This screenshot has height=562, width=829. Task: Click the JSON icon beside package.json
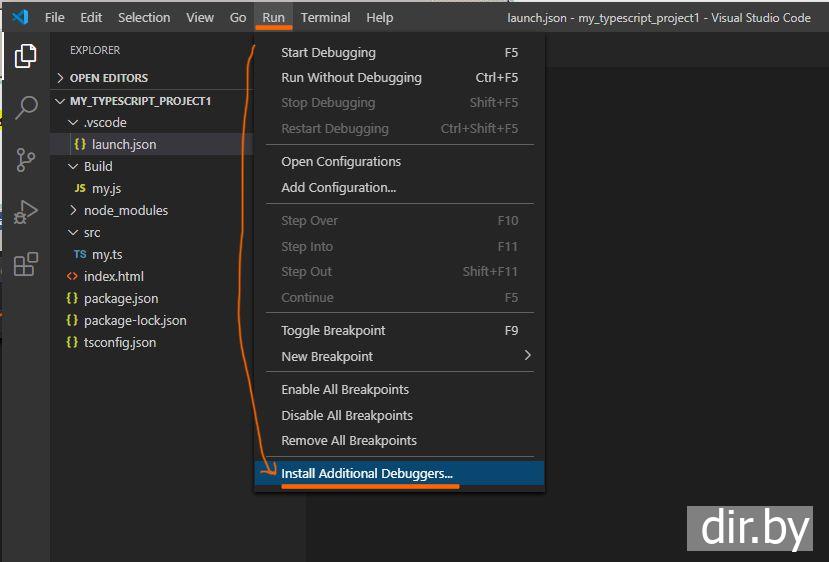72,298
